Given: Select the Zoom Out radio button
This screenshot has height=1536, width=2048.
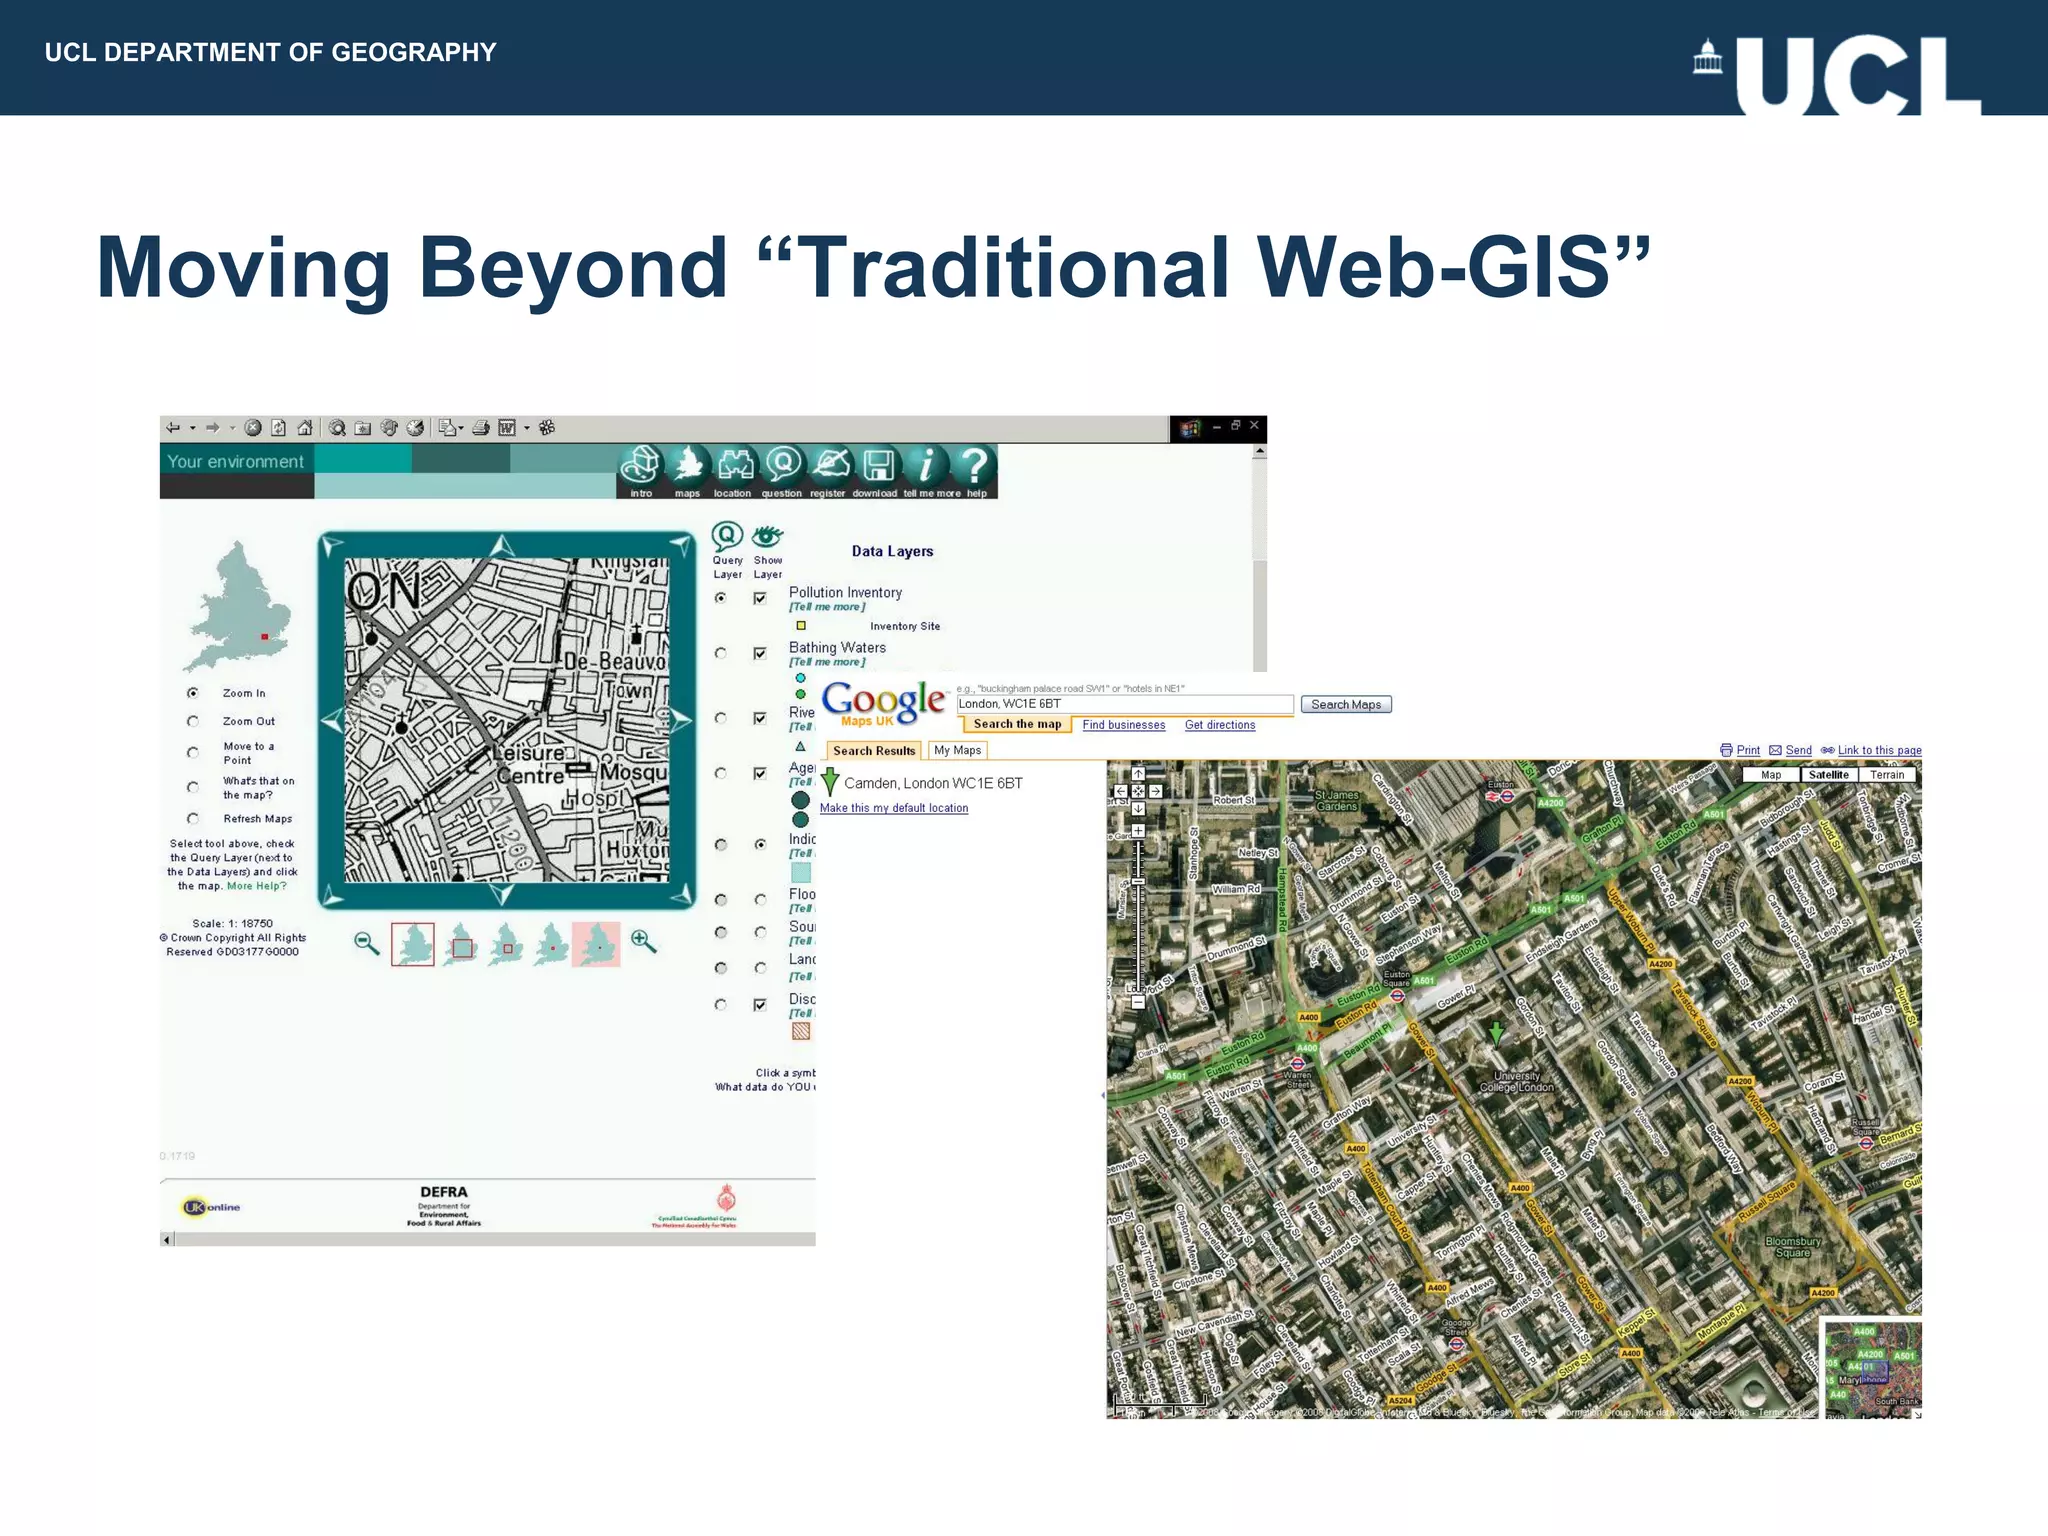Looking at the screenshot, I should (x=193, y=721).
